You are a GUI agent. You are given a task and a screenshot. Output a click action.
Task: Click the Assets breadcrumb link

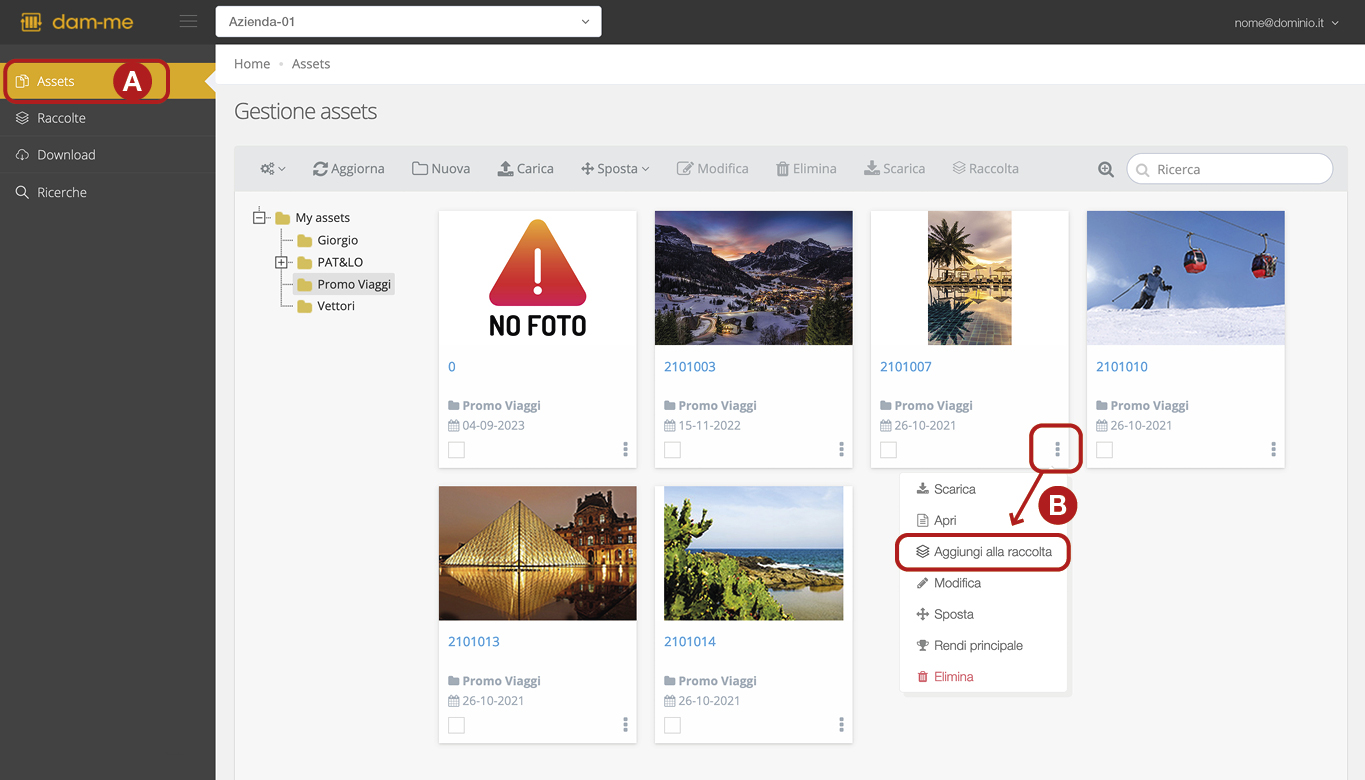pyautogui.click(x=311, y=63)
